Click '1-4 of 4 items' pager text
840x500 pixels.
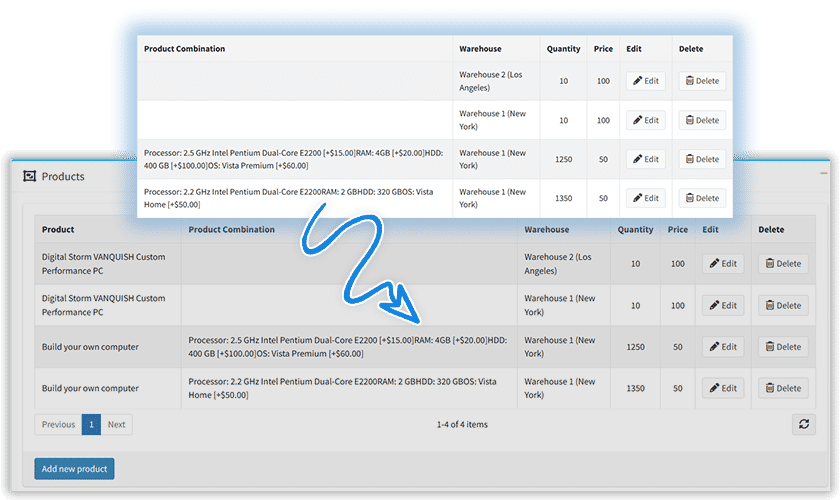[462, 424]
